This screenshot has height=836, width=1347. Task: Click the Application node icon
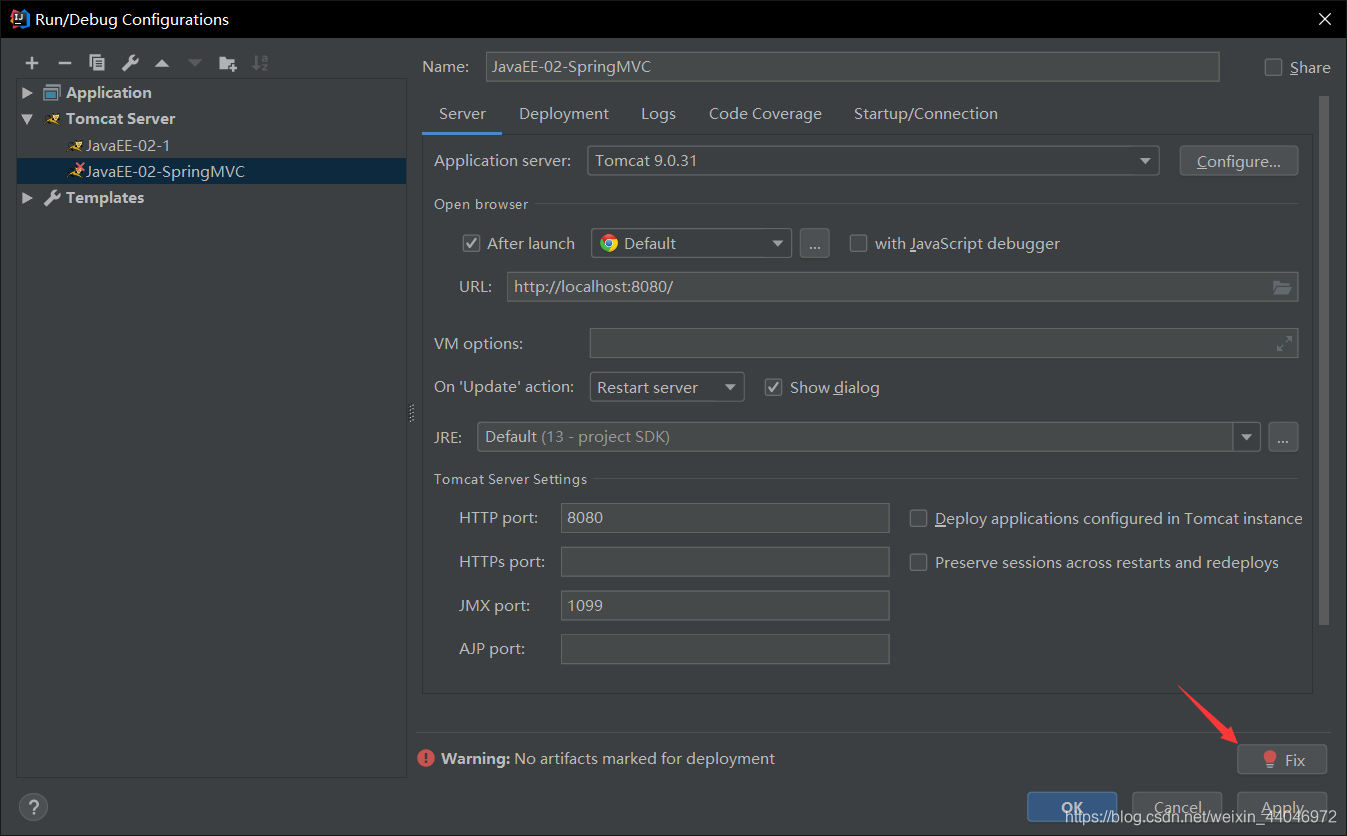(x=52, y=93)
